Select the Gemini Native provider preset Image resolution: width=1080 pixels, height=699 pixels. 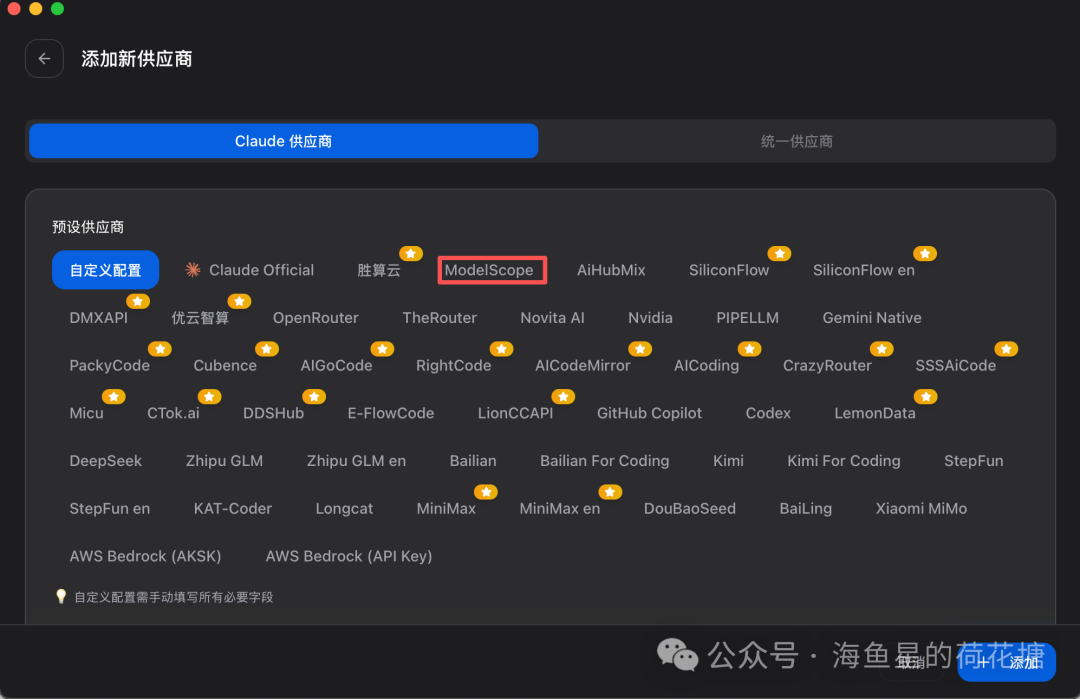point(872,317)
